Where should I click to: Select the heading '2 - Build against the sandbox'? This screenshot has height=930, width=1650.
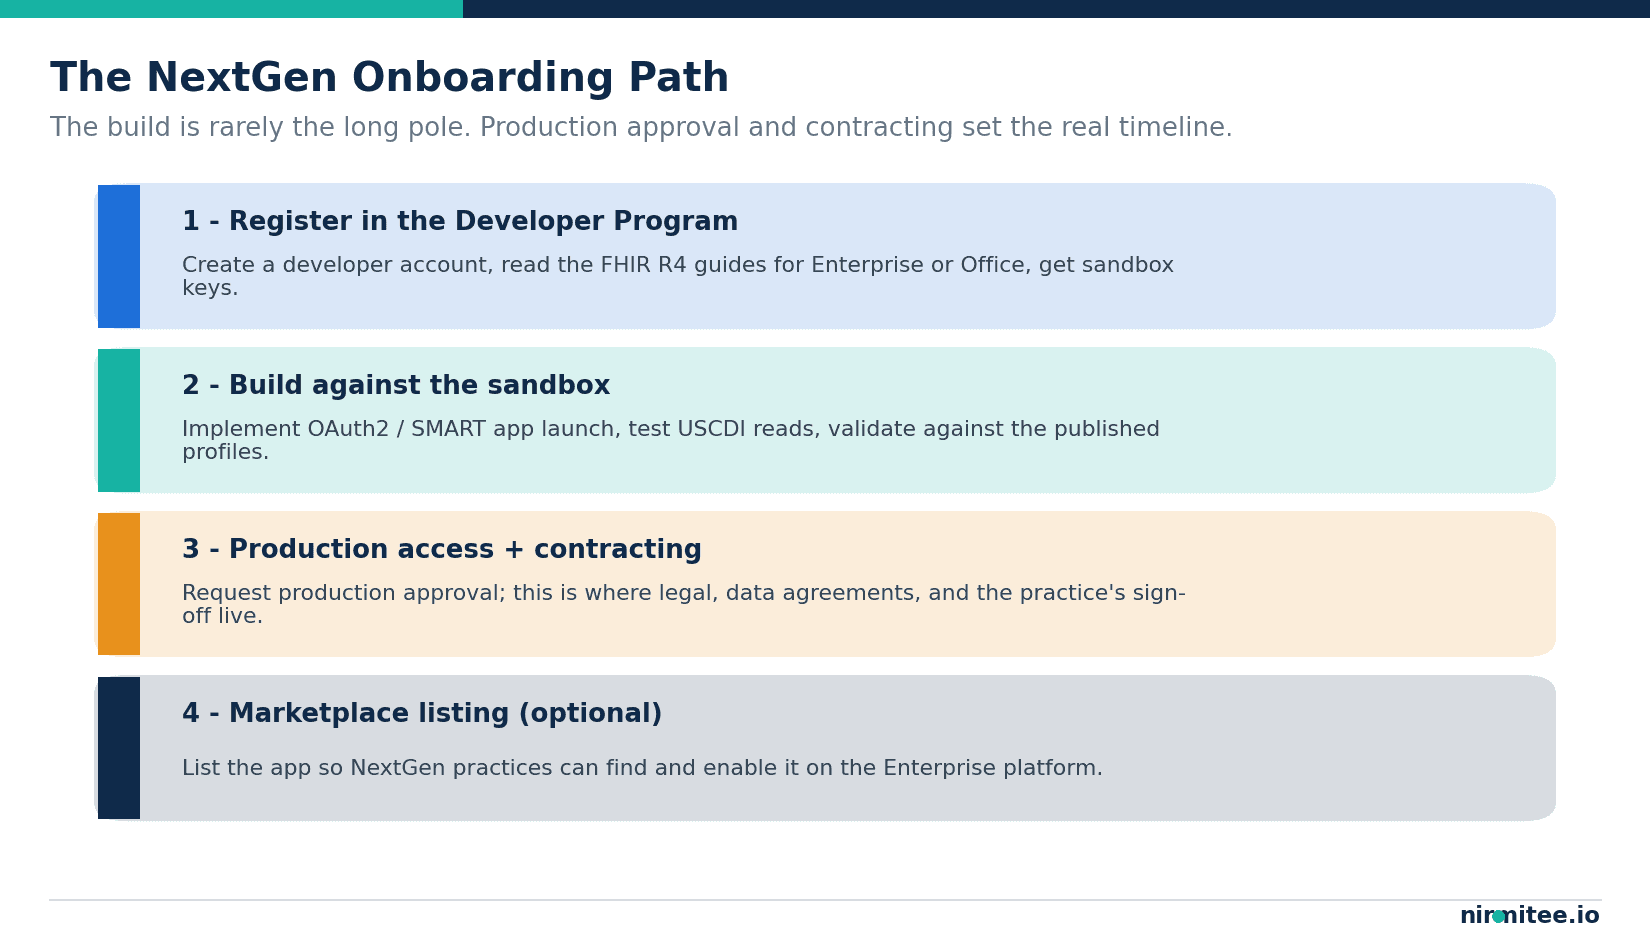(396, 386)
